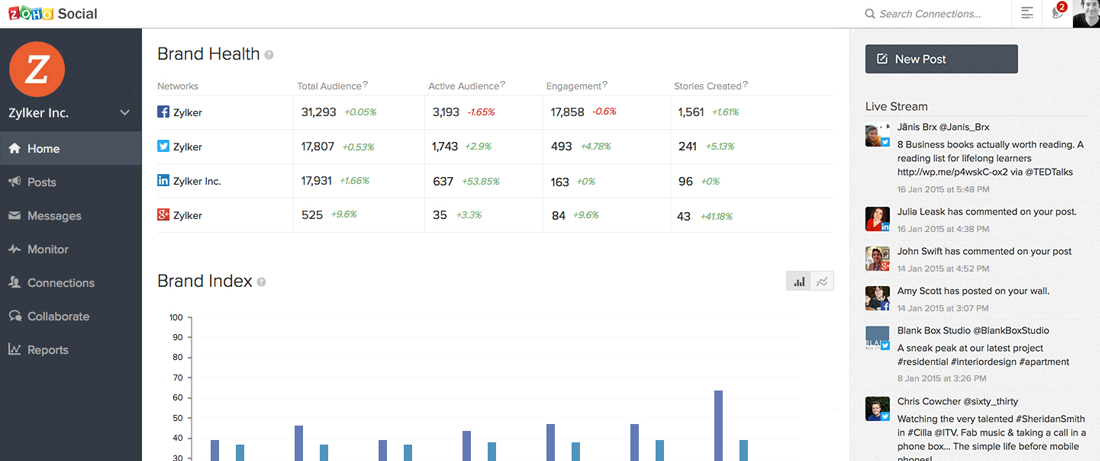Image resolution: width=1100 pixels, height=461 pixels.
Task: Click Facebook stories created 1,561
Action: [x=691, y=112]
